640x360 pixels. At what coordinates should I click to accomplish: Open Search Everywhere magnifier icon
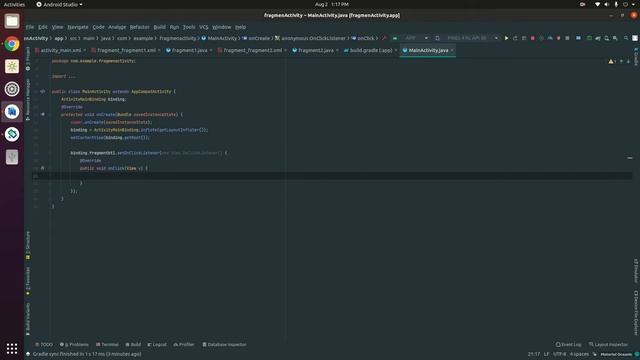(626, 38)
